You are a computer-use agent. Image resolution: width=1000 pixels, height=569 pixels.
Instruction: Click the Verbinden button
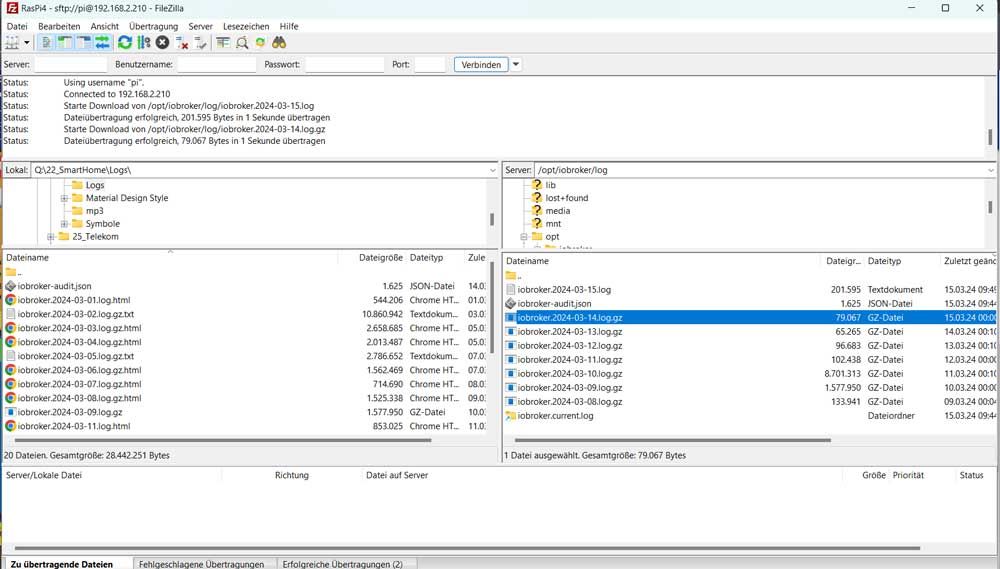pos(481,64)
